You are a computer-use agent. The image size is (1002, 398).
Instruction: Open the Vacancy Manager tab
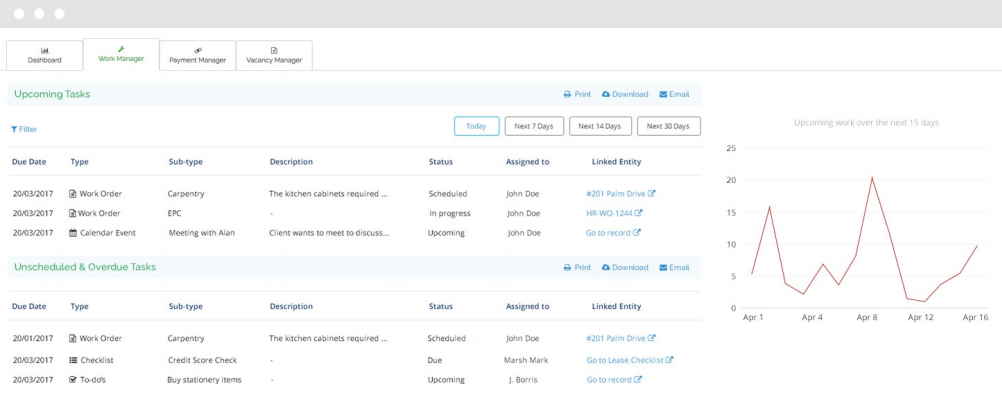pos(274,55)
